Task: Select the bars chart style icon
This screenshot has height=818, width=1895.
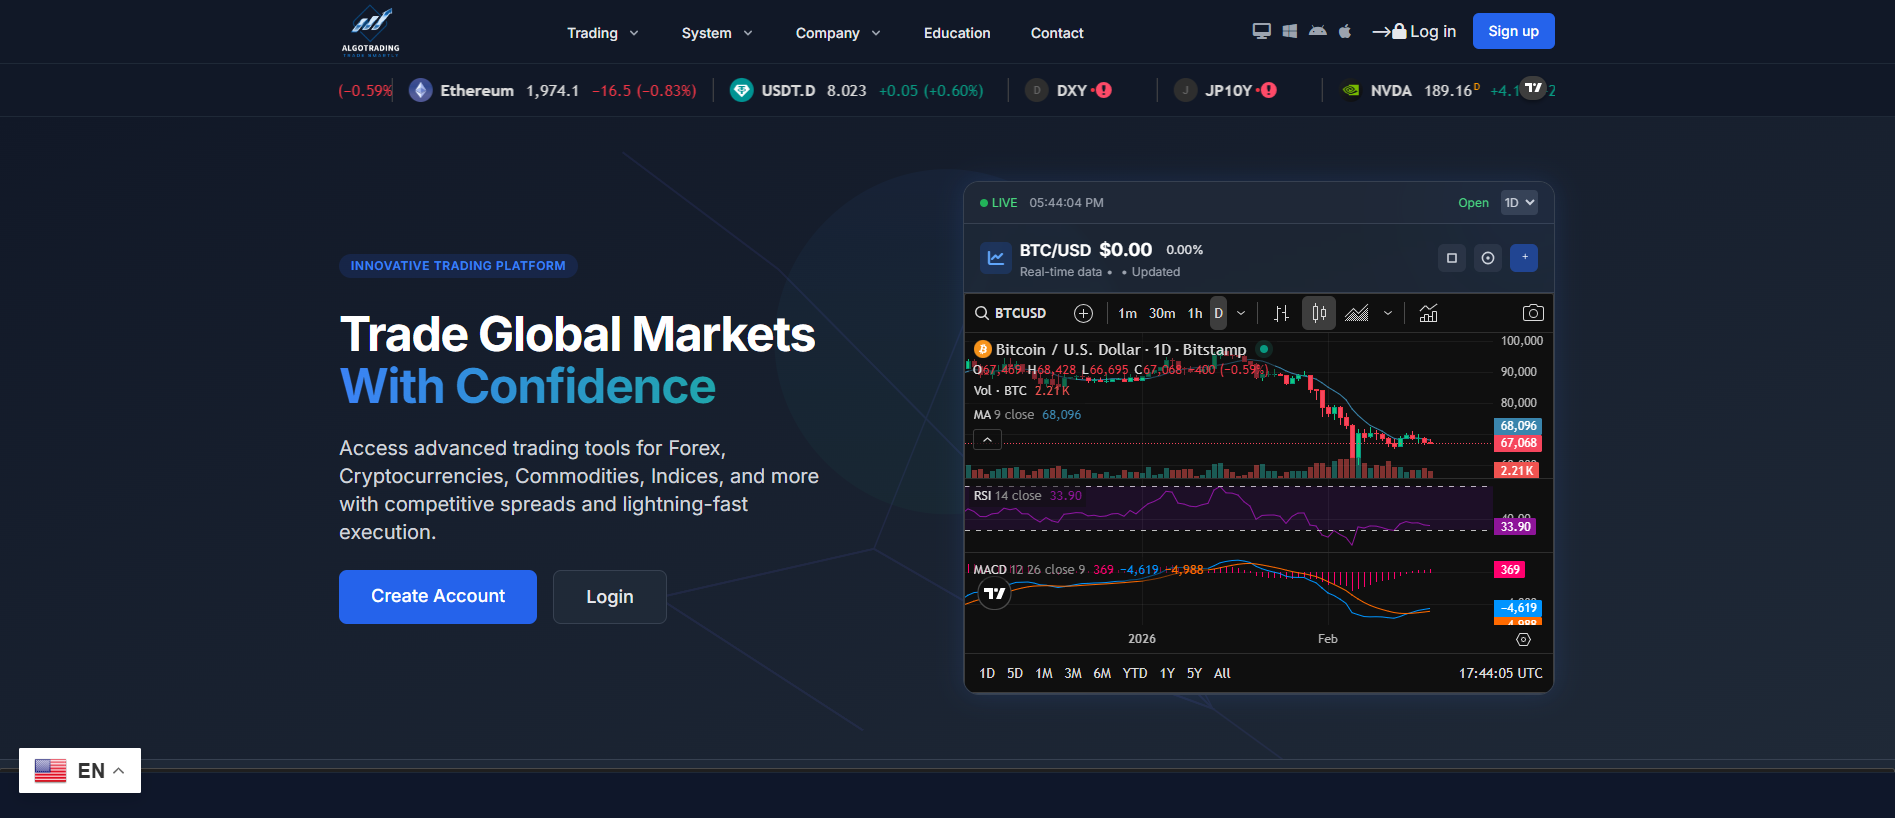Action: [x=1281, y=313]
